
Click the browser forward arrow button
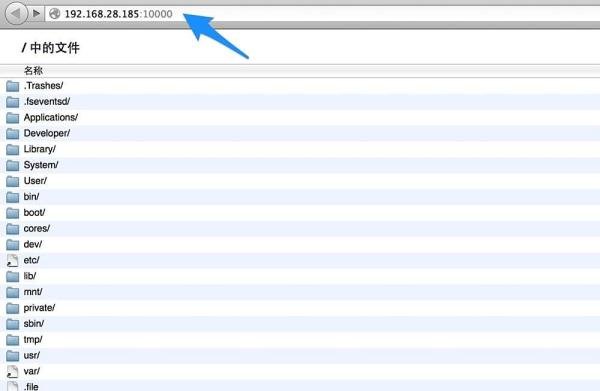click(x=36, y=14)
